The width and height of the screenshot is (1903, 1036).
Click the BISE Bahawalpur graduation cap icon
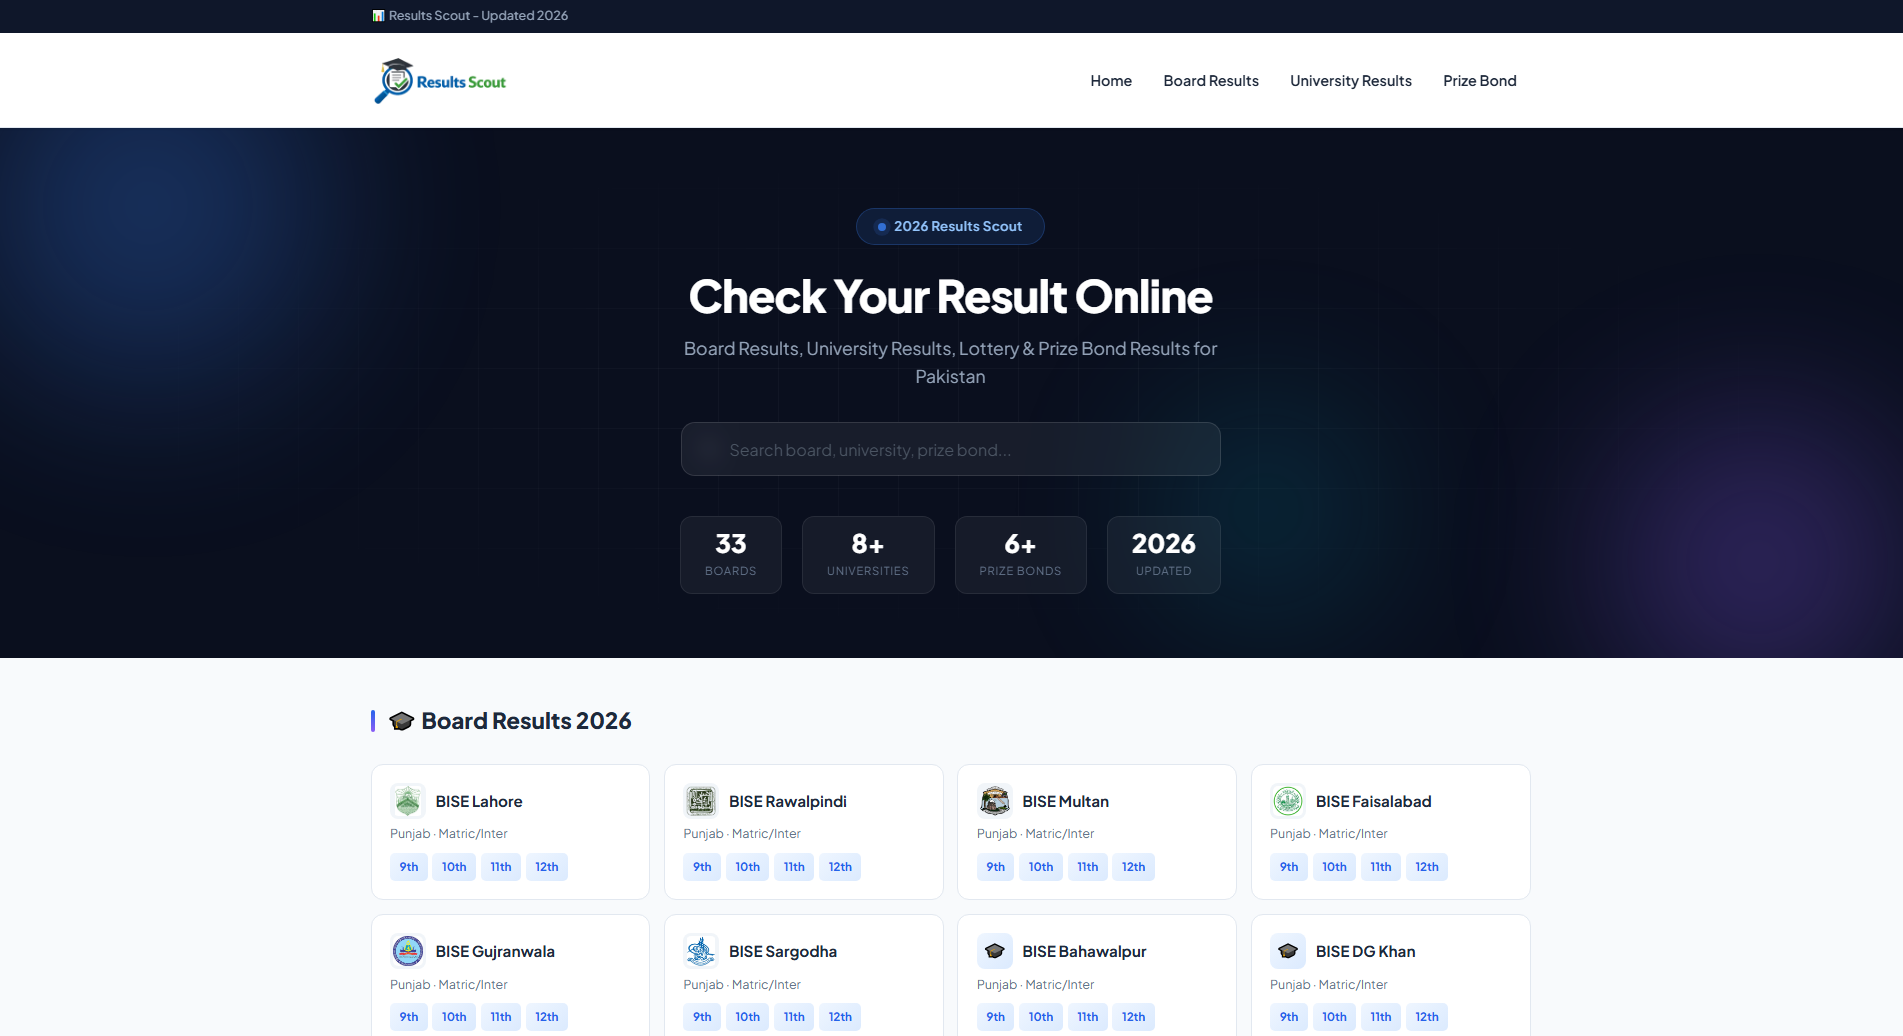tap(995, 951)
